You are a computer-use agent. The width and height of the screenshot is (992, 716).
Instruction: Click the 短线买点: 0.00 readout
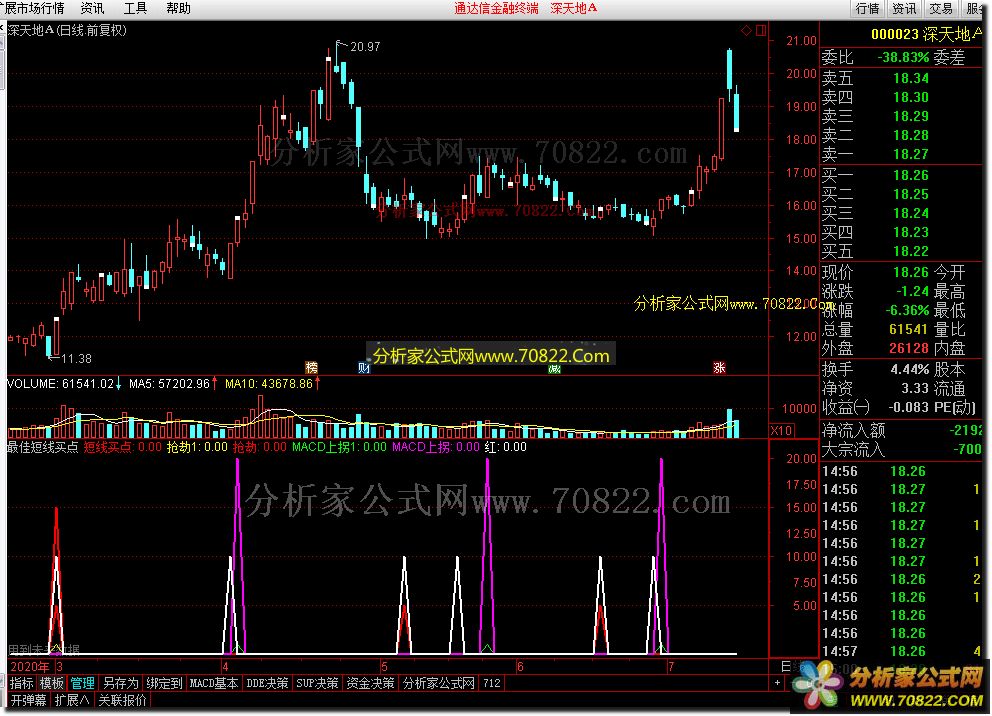(x=123, y=447)
